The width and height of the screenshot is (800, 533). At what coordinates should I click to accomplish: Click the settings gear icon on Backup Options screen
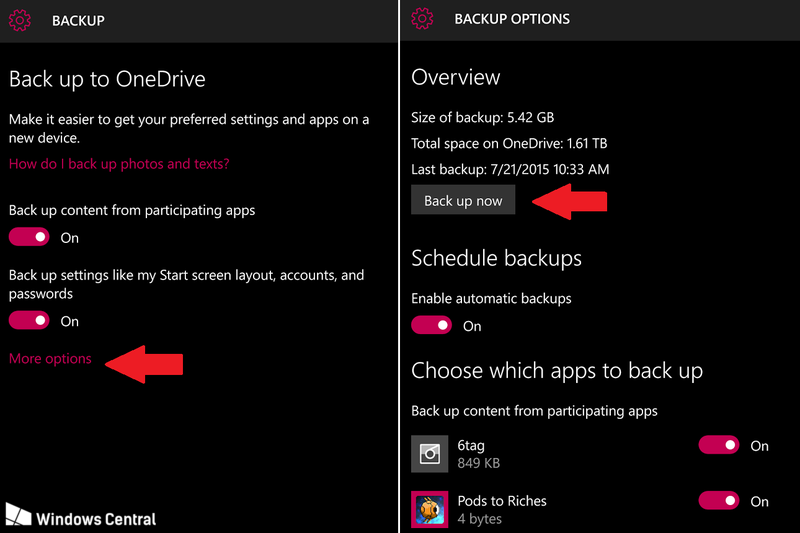point(422,19)
